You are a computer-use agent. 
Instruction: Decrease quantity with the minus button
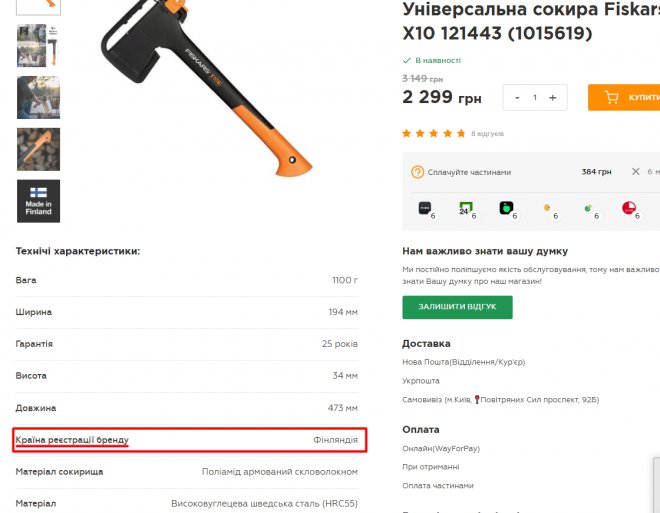[517, 98]
